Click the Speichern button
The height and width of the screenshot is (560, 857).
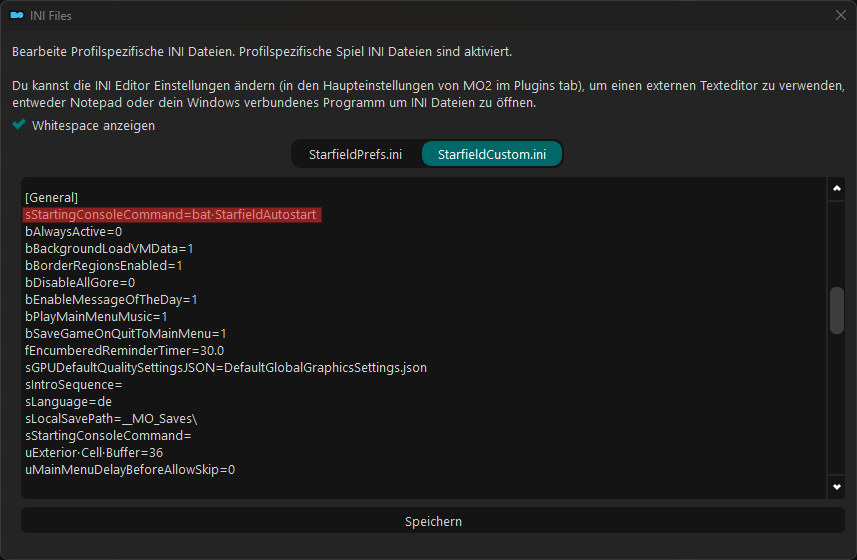(433, 521)
